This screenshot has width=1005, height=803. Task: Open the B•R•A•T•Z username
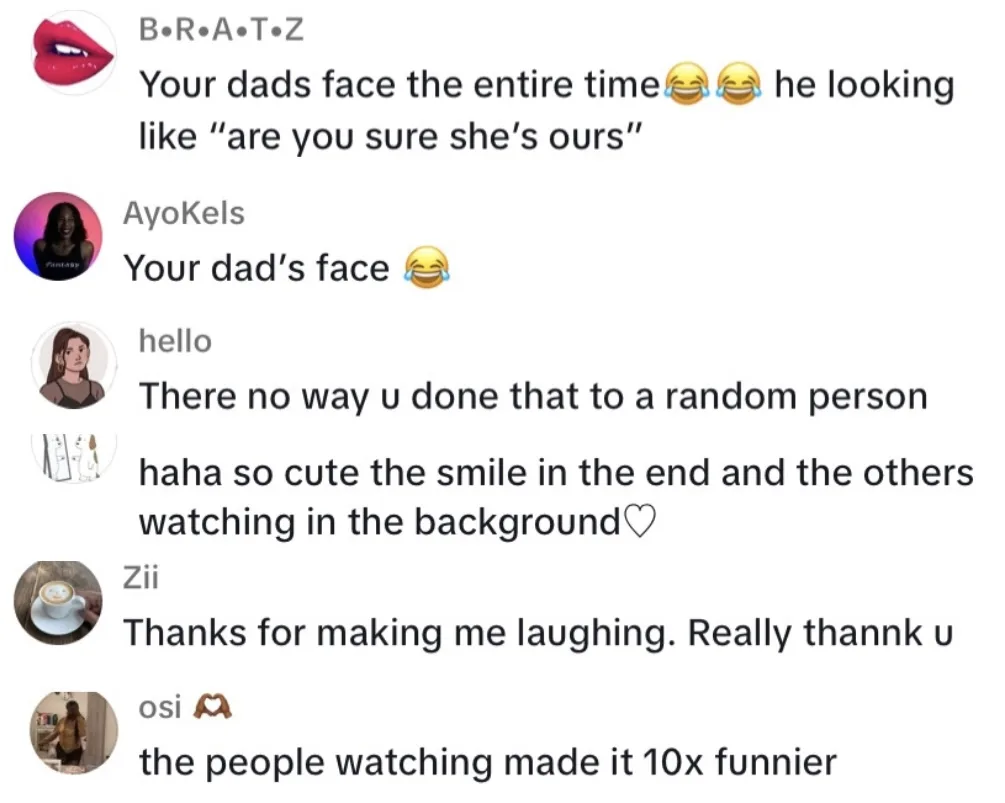[x=220, y=31]
